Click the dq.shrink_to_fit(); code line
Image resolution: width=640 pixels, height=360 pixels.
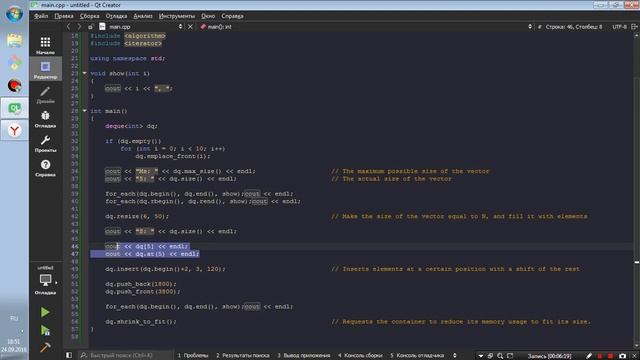pos(140,322)
